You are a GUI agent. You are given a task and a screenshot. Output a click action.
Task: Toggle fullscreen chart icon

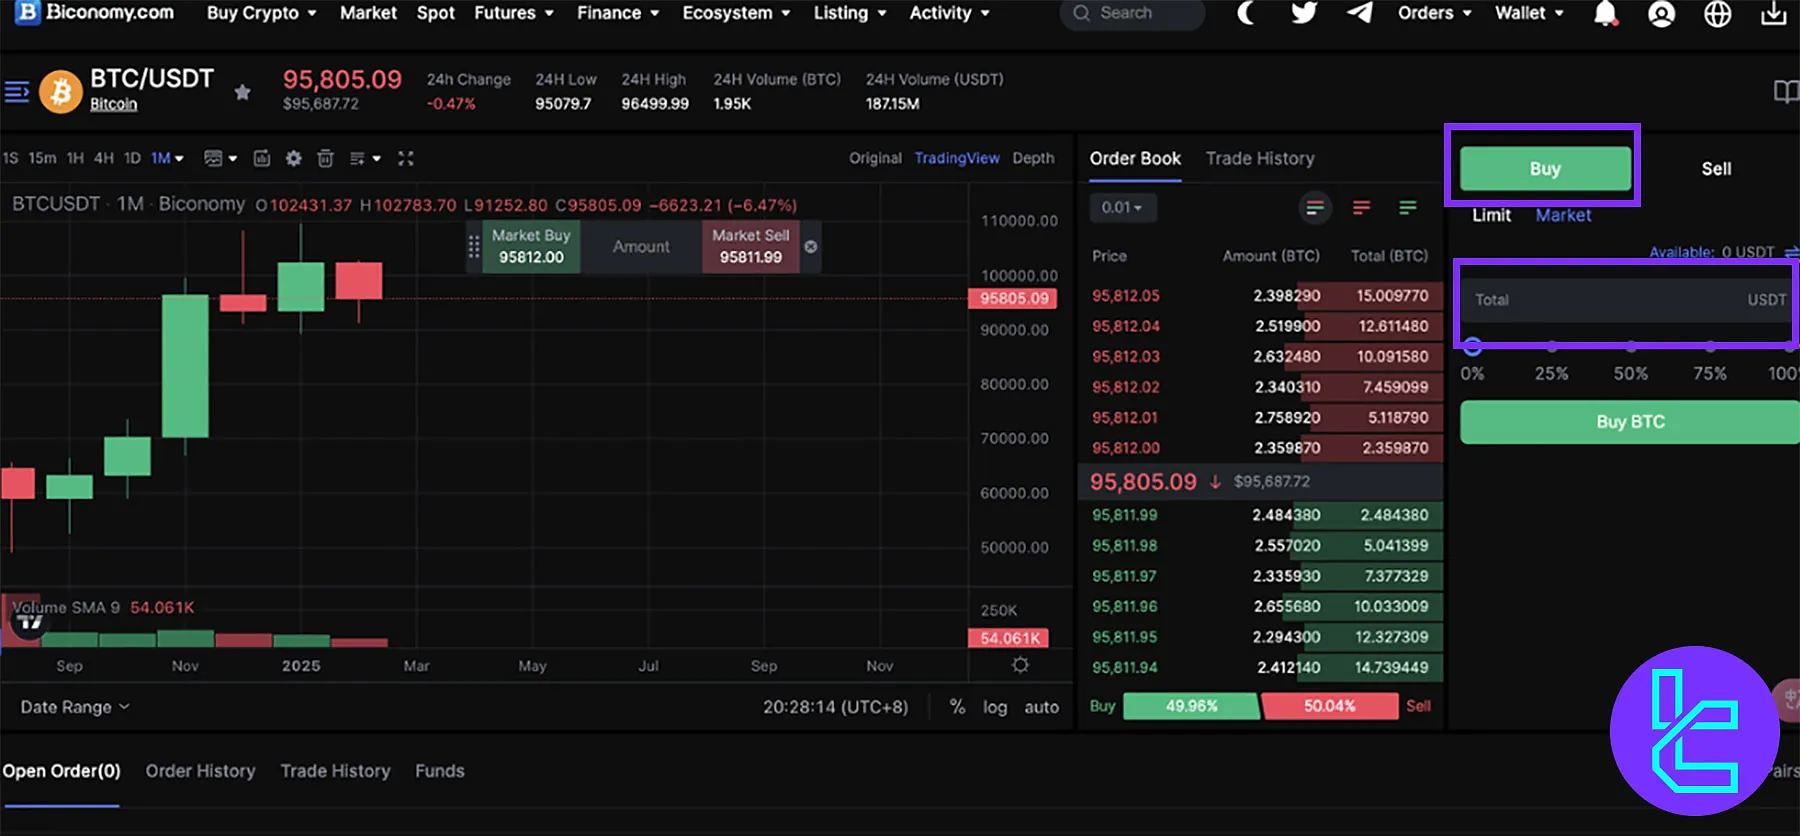click(x=405, y=158)
